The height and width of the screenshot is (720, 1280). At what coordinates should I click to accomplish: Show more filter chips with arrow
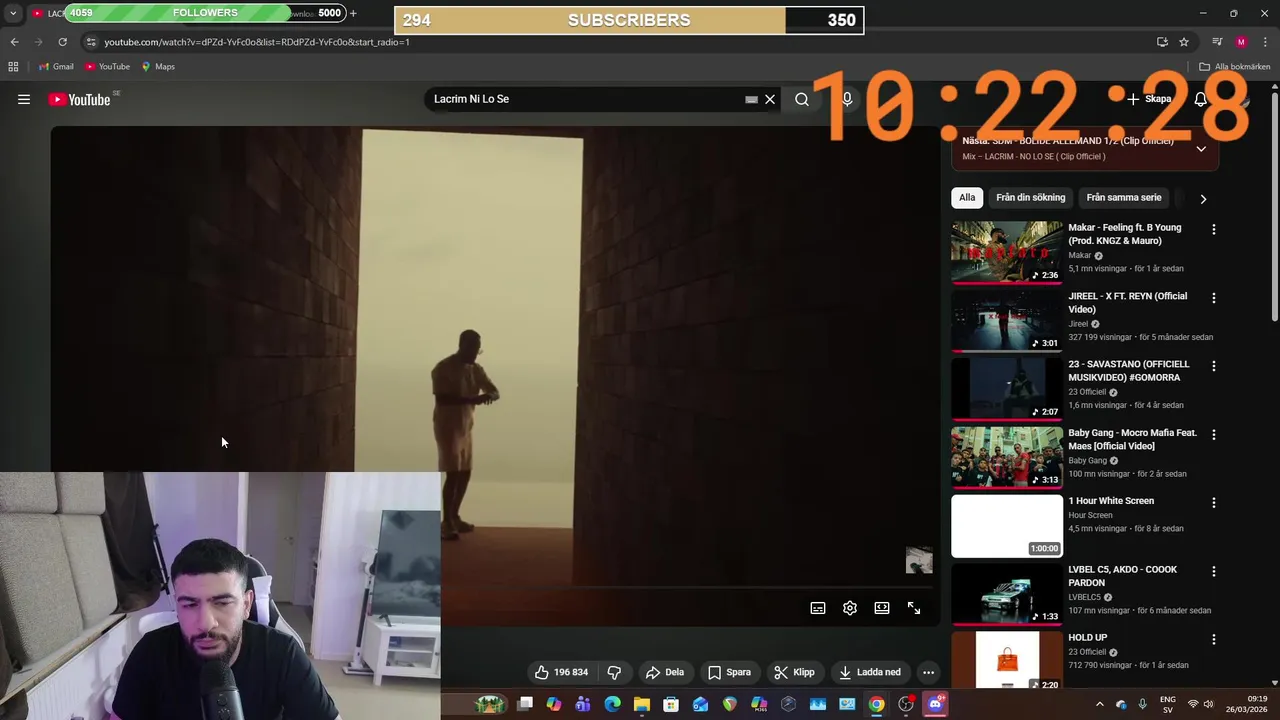click(1203, 199)
